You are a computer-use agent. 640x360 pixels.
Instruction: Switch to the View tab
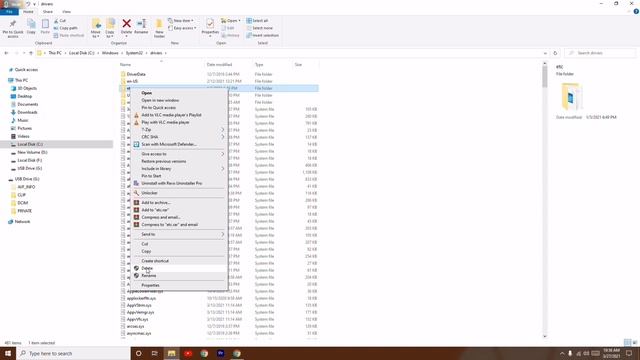[67, 12]
